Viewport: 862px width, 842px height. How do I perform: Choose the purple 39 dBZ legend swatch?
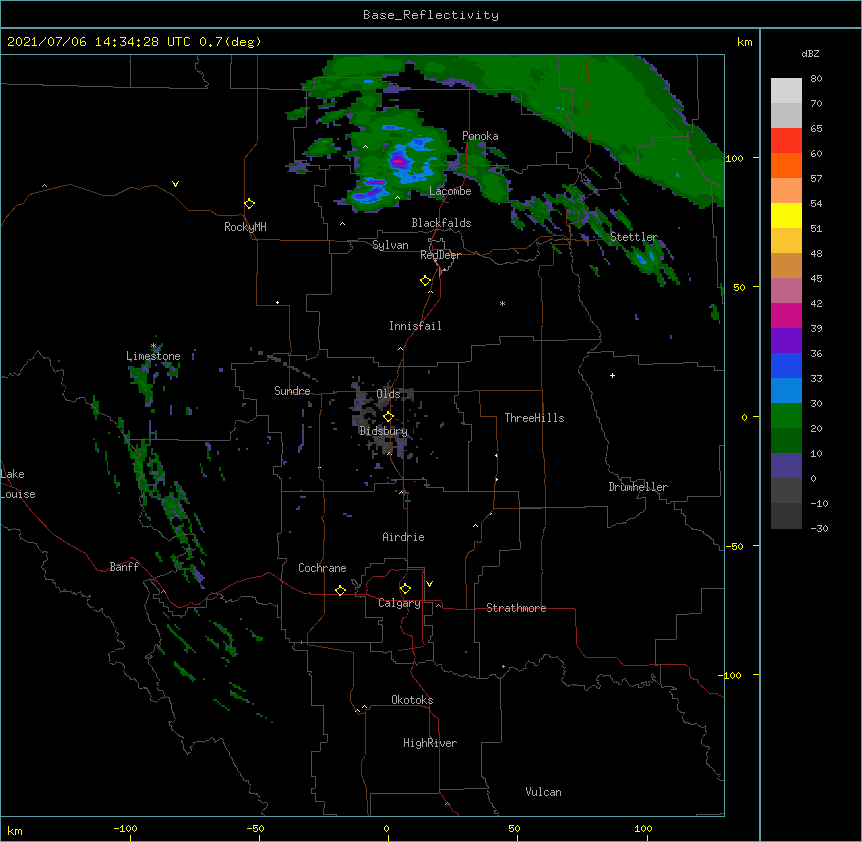(x=786, y=341)
